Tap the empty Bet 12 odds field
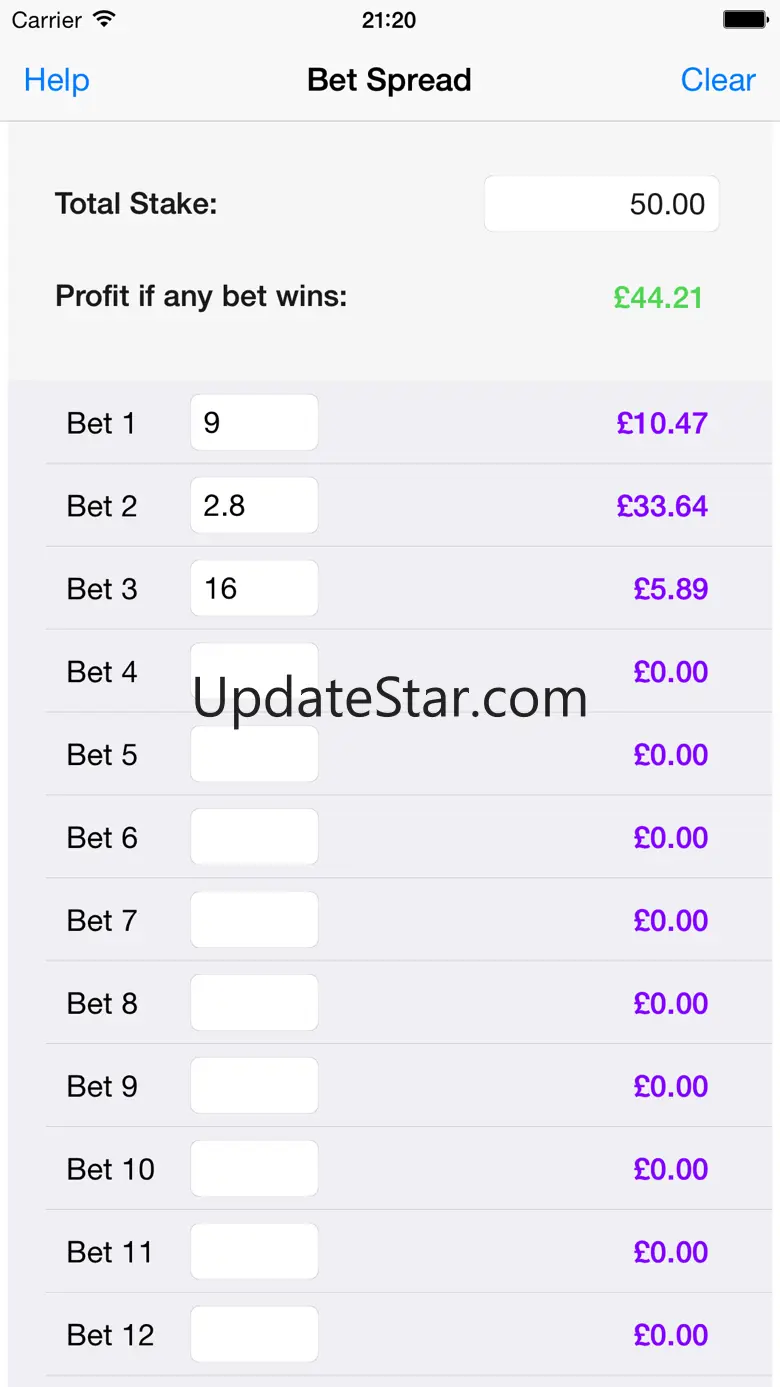Image resolution: width=780 pixels, height=1387 pixels. click(254, 1335)
